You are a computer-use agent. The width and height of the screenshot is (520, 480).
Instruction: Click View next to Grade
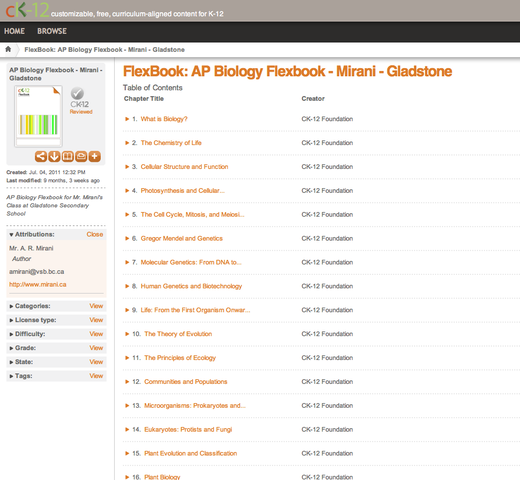96,348
